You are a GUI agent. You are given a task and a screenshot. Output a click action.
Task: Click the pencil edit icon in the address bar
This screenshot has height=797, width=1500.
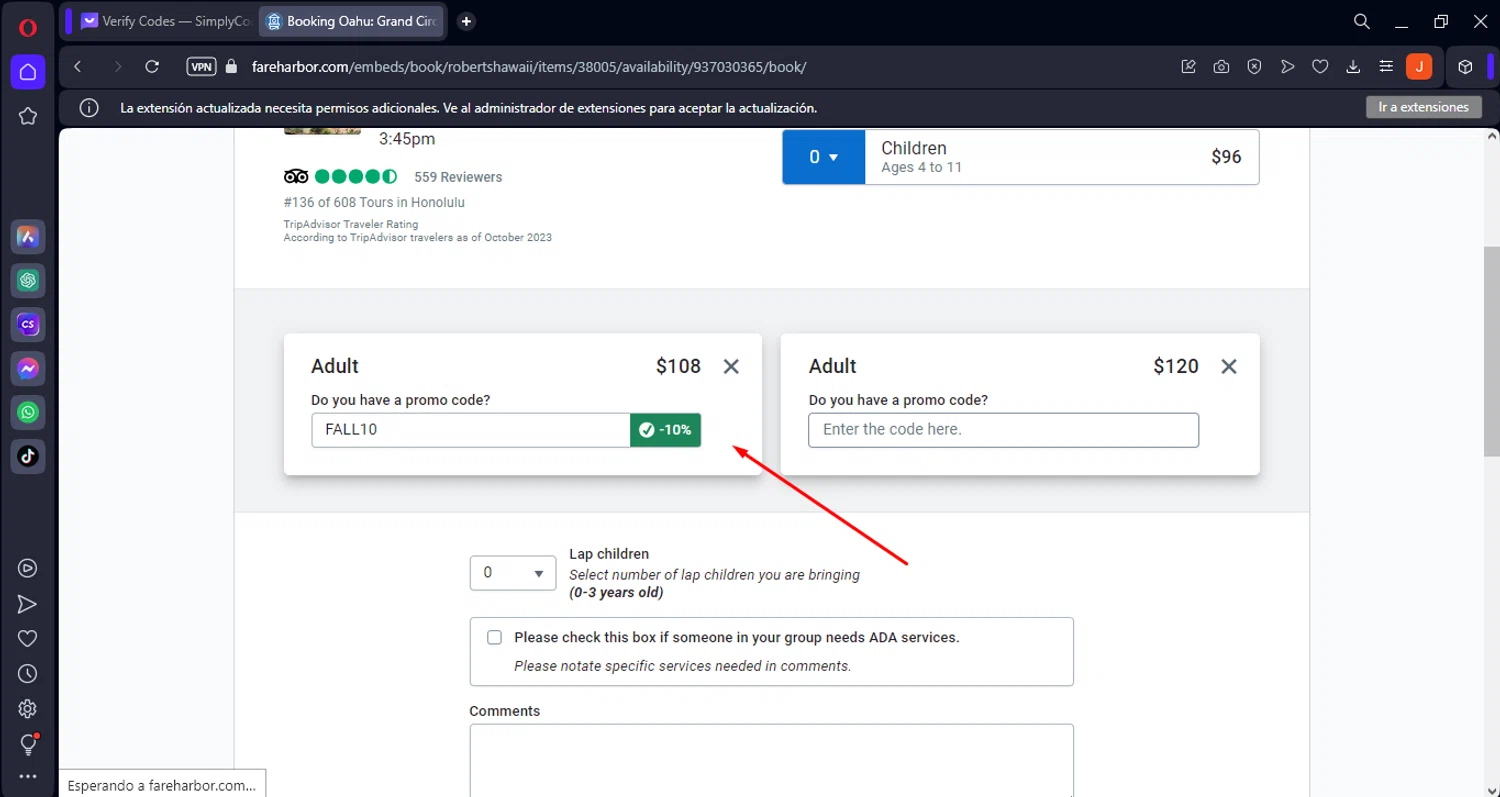click(1188, 67)
